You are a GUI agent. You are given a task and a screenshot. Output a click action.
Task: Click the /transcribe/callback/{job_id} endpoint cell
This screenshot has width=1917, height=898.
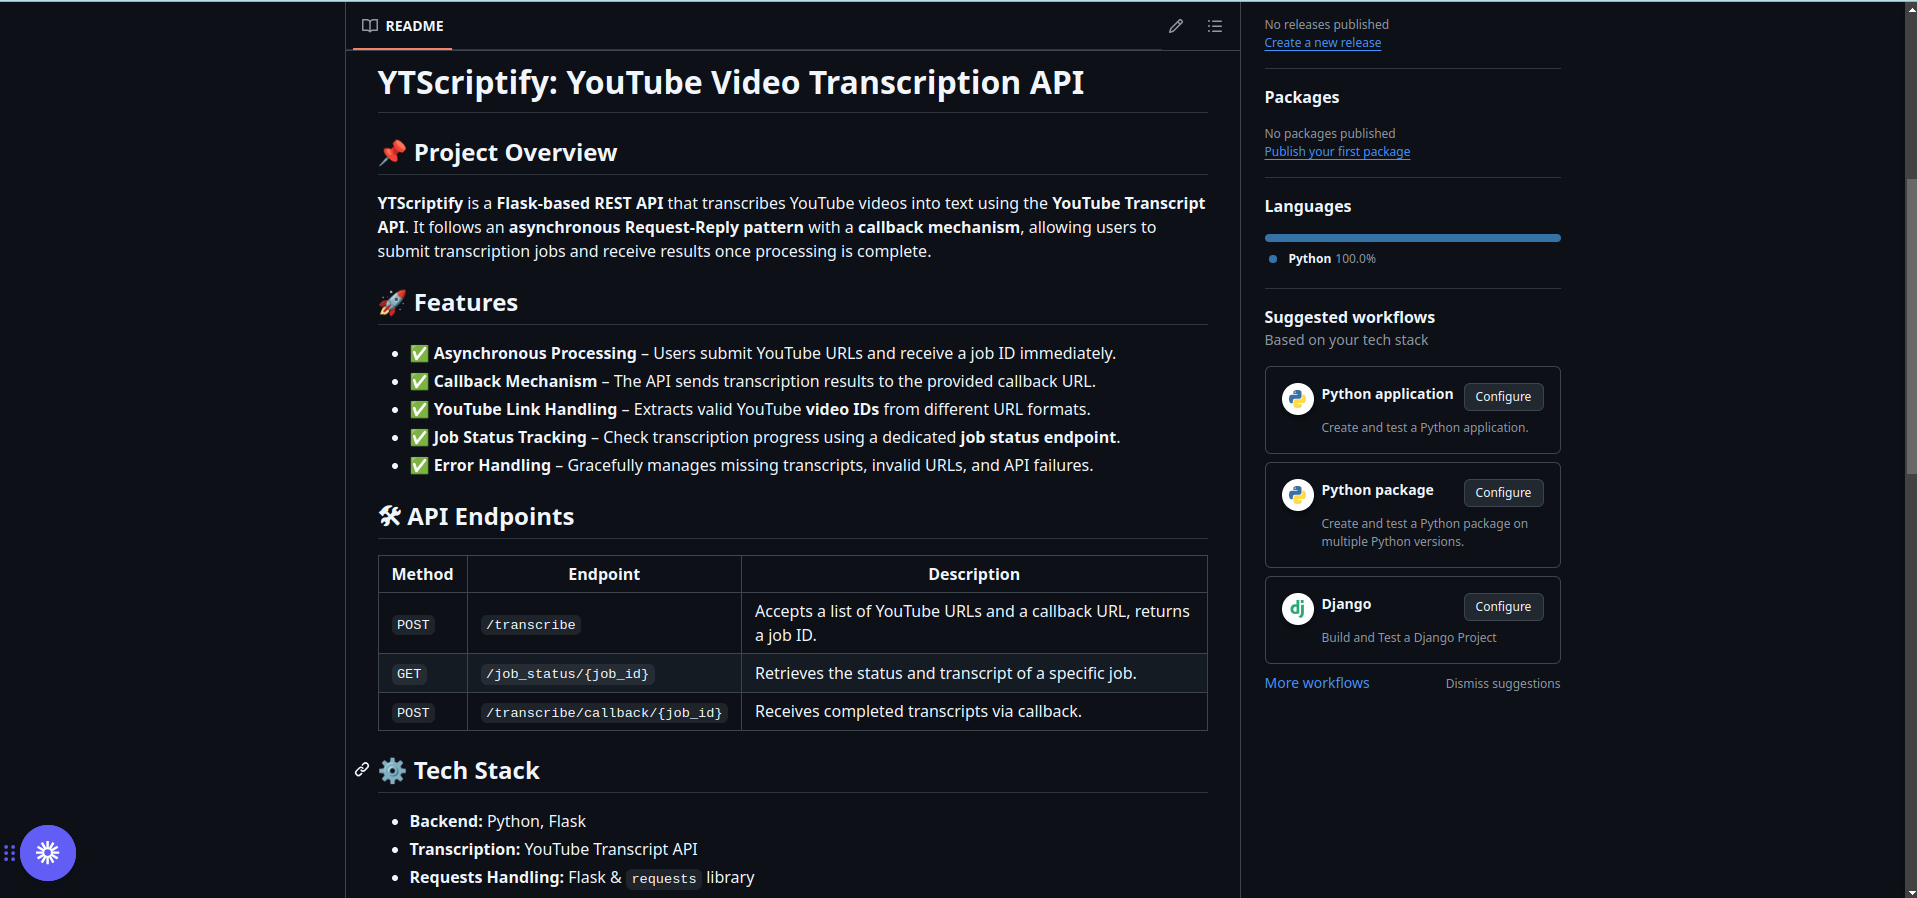click(604, 713)
